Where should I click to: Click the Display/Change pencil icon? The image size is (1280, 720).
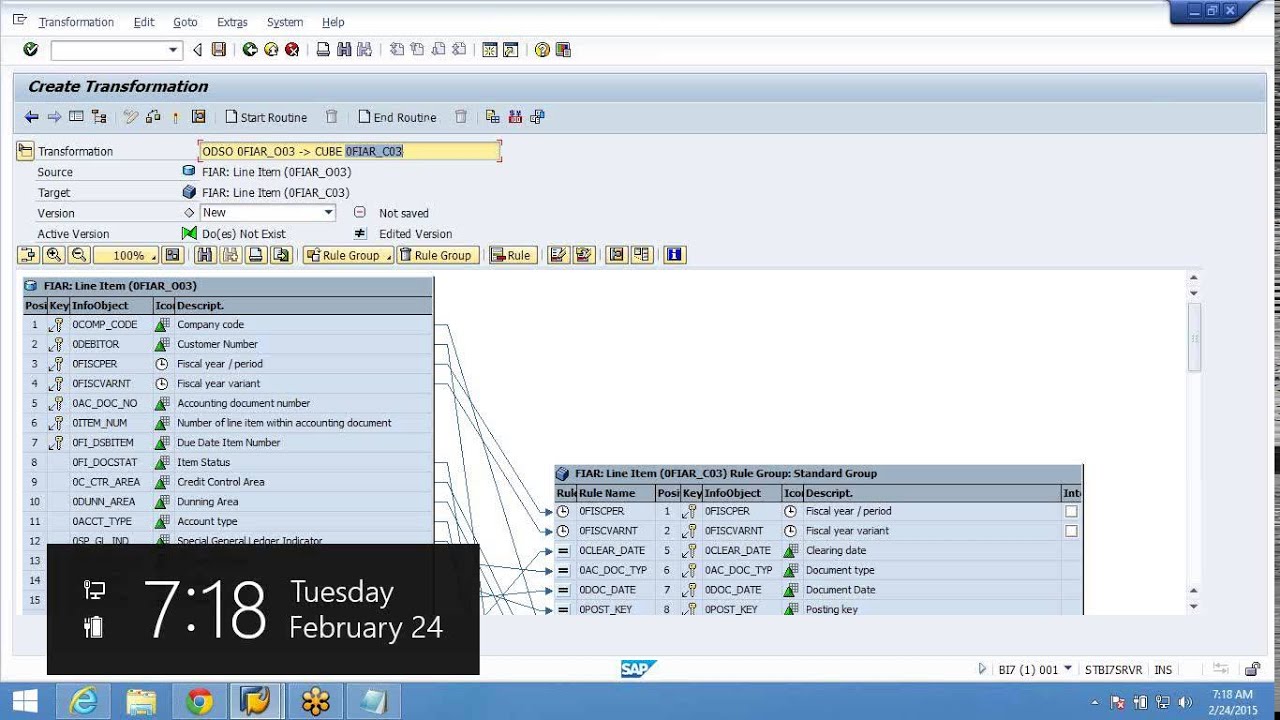tap(131, 117)
